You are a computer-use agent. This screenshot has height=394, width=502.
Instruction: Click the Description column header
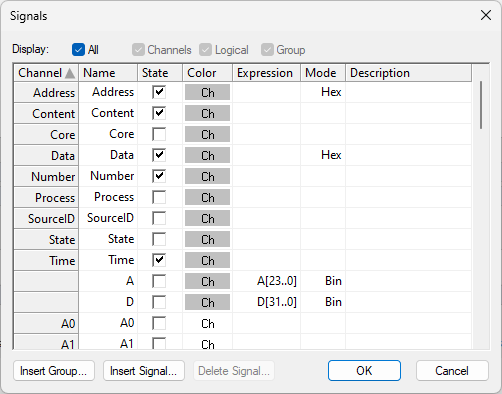pos(409,73)
